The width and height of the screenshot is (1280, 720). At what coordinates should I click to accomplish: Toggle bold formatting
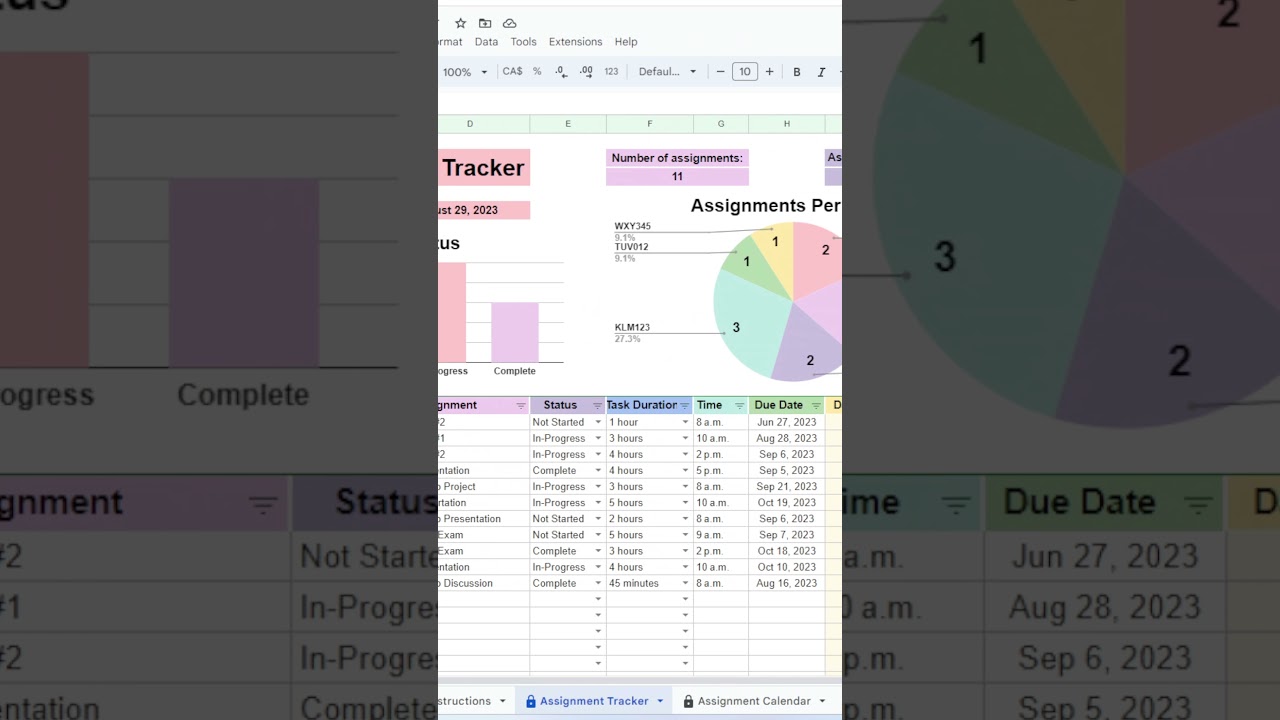[797, 72]
